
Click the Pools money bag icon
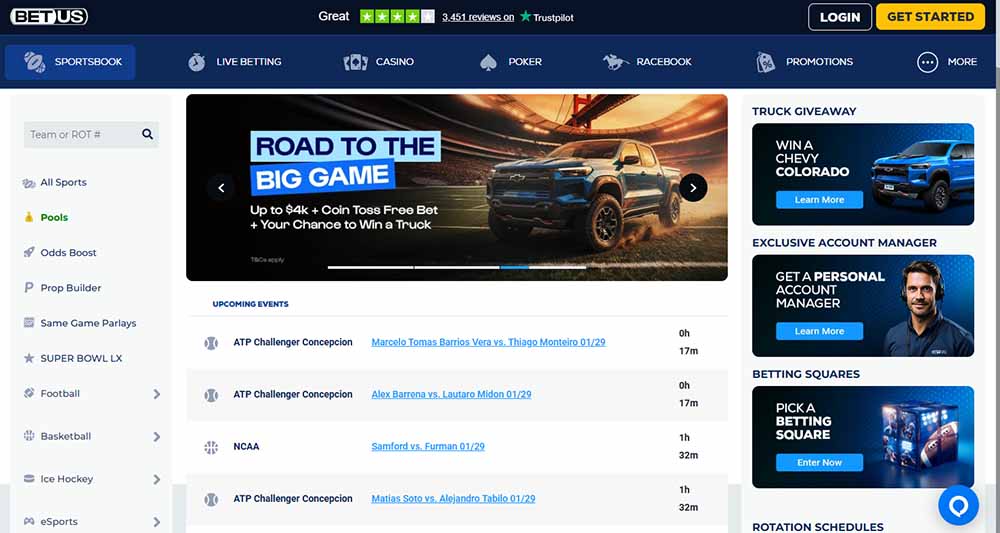[x=29, y=217]
